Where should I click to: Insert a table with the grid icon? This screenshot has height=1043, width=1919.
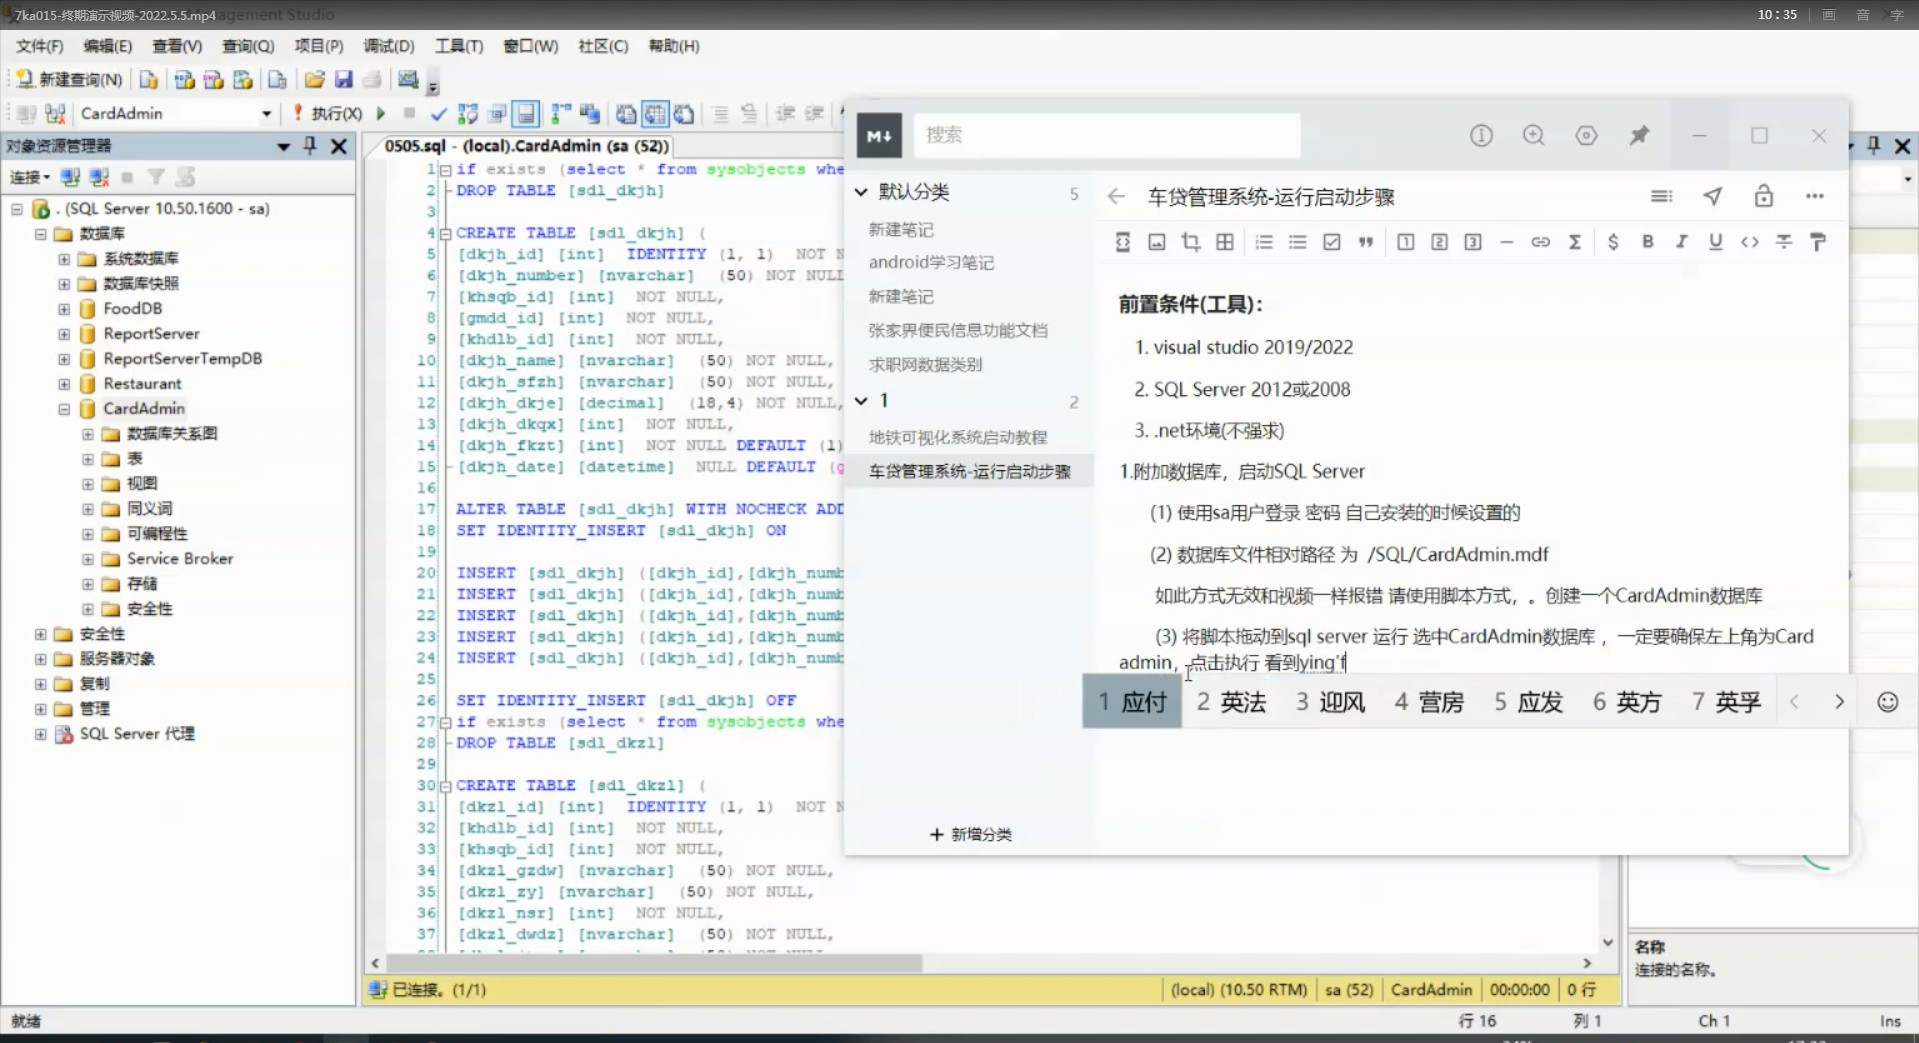point(1224,242)
